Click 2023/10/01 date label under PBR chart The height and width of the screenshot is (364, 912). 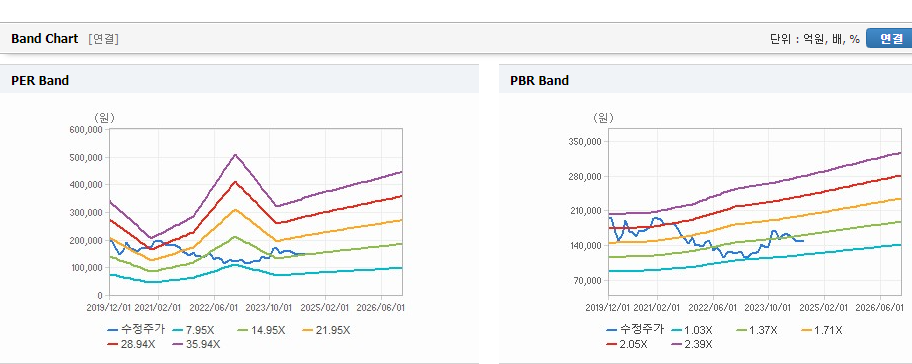(x=768, y=307)
